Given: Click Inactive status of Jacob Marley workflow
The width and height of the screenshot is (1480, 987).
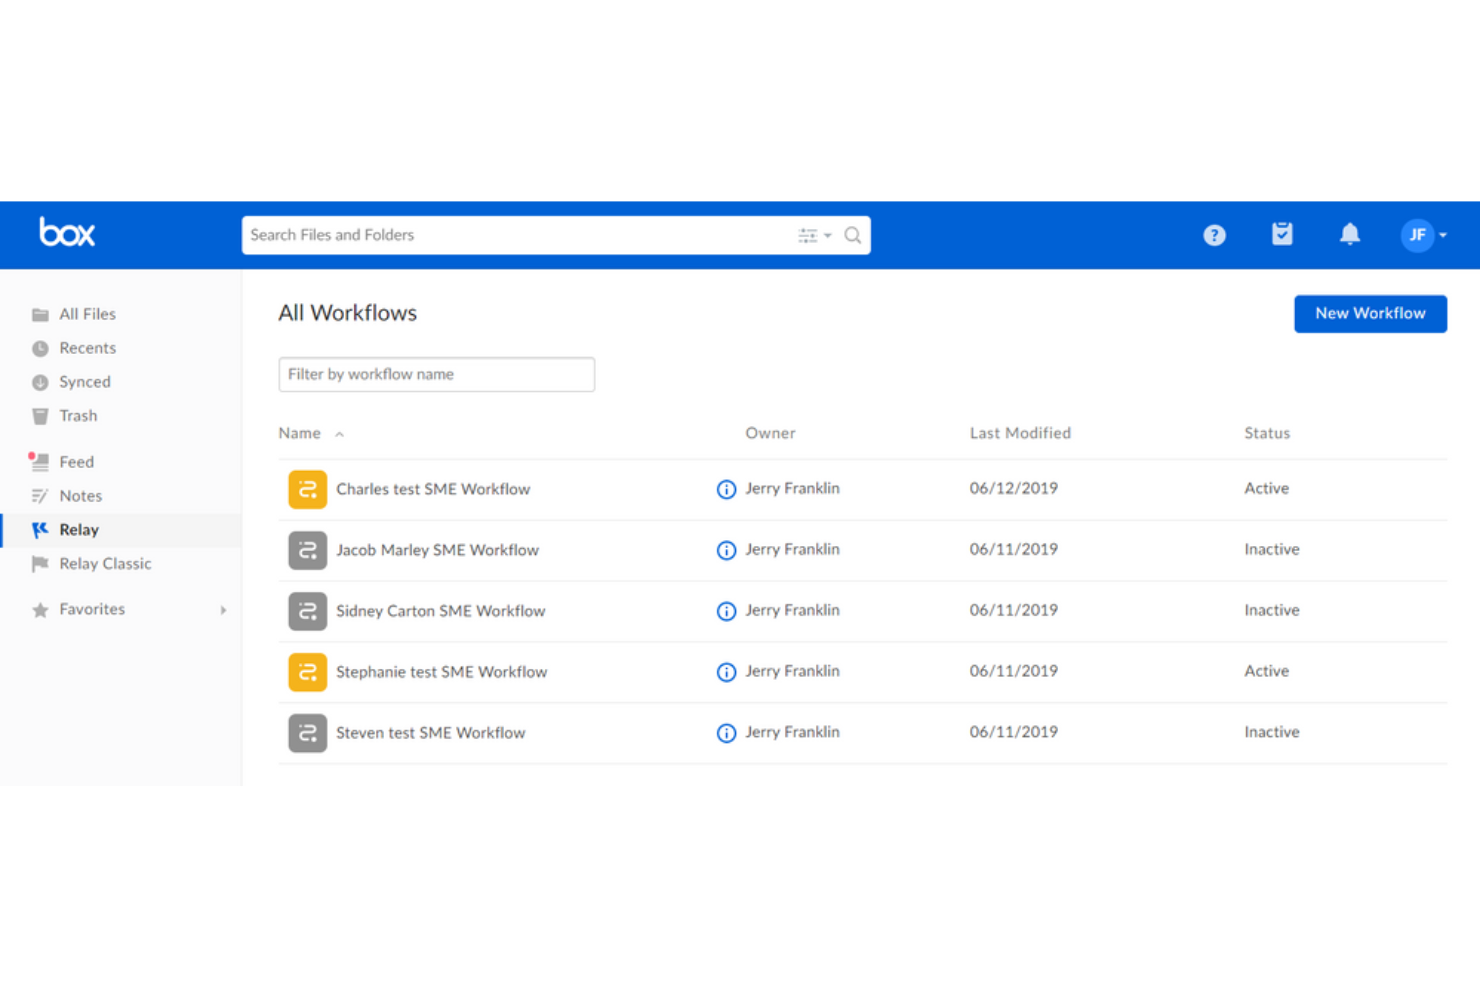Looking at the screenshot, I should pyautogui.click(x=1271, y=549).
